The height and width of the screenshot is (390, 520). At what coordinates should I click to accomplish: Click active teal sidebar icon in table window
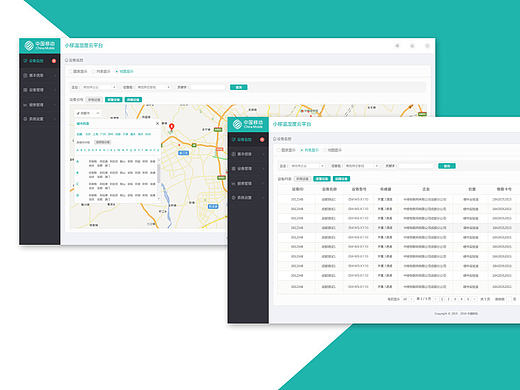(x=233, y=139)
